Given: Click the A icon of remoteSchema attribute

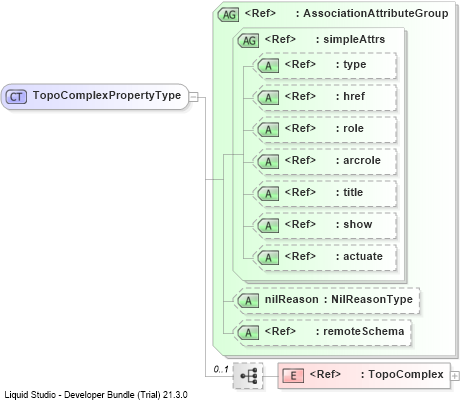Looking at the screenshot, I should tap(248, 332).
